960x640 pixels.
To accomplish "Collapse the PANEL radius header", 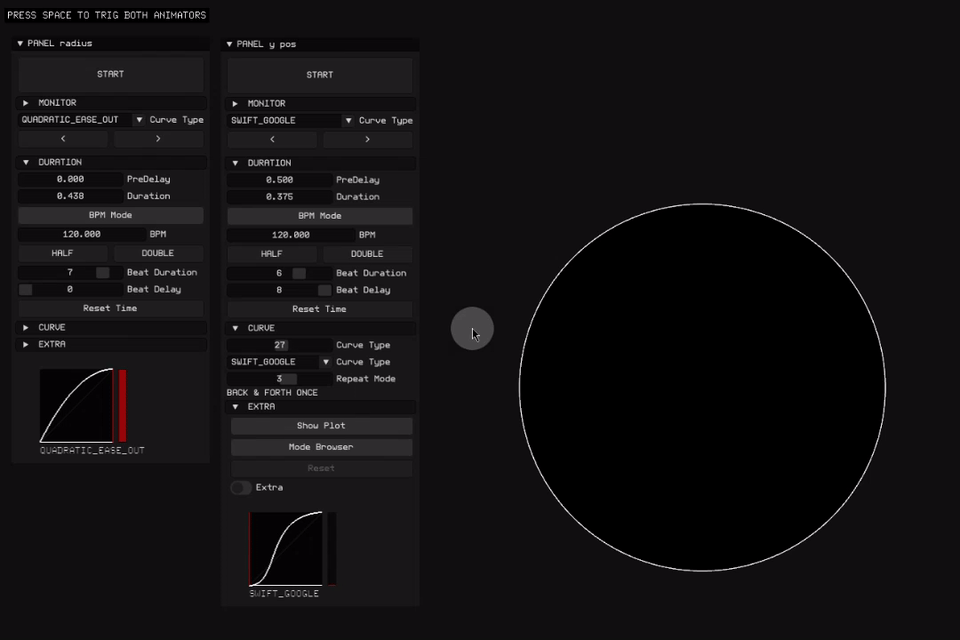I will tap(110, 43).
